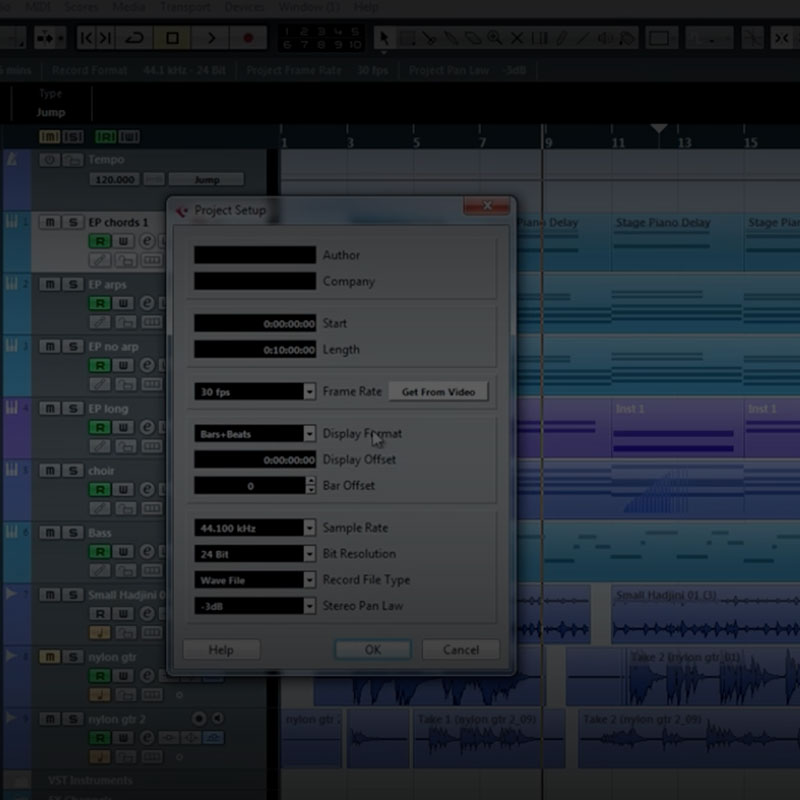Select the Time Warp tool
This screenshot has width=800, height=800.
point(539,38)
